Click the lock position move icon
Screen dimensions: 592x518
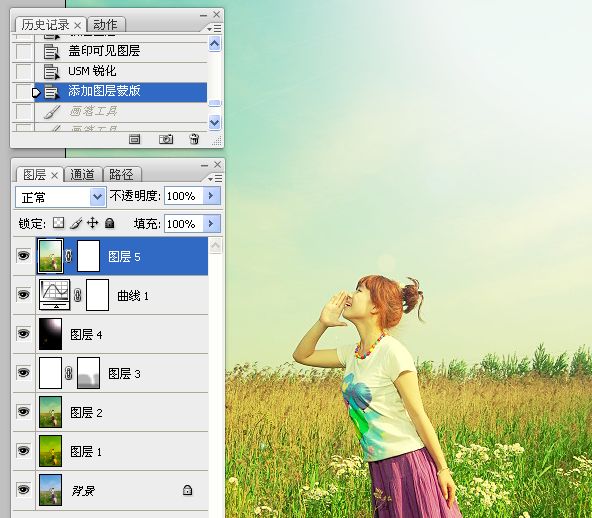92,223
